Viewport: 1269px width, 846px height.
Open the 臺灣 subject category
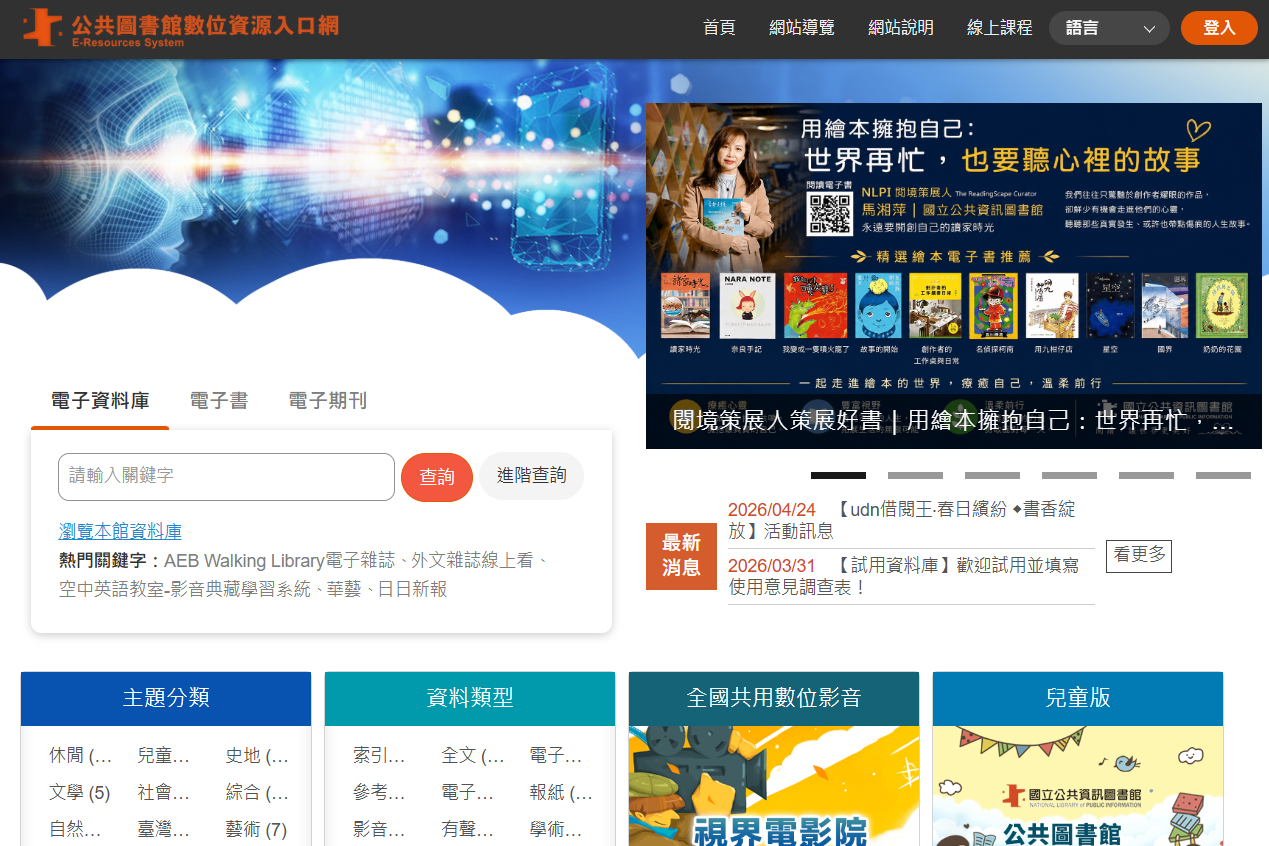point(164,830)
